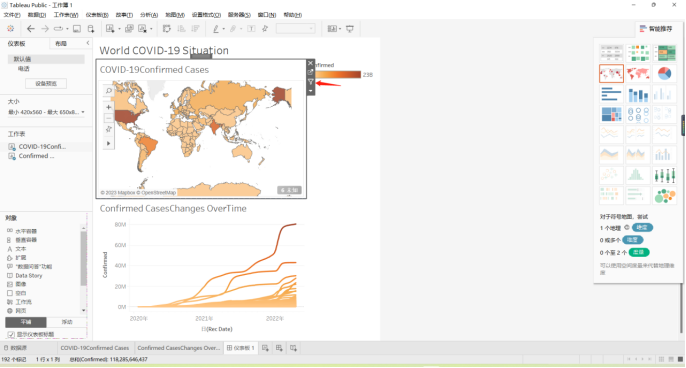Click the swap rows and columns icon

[x=167, y=29]
